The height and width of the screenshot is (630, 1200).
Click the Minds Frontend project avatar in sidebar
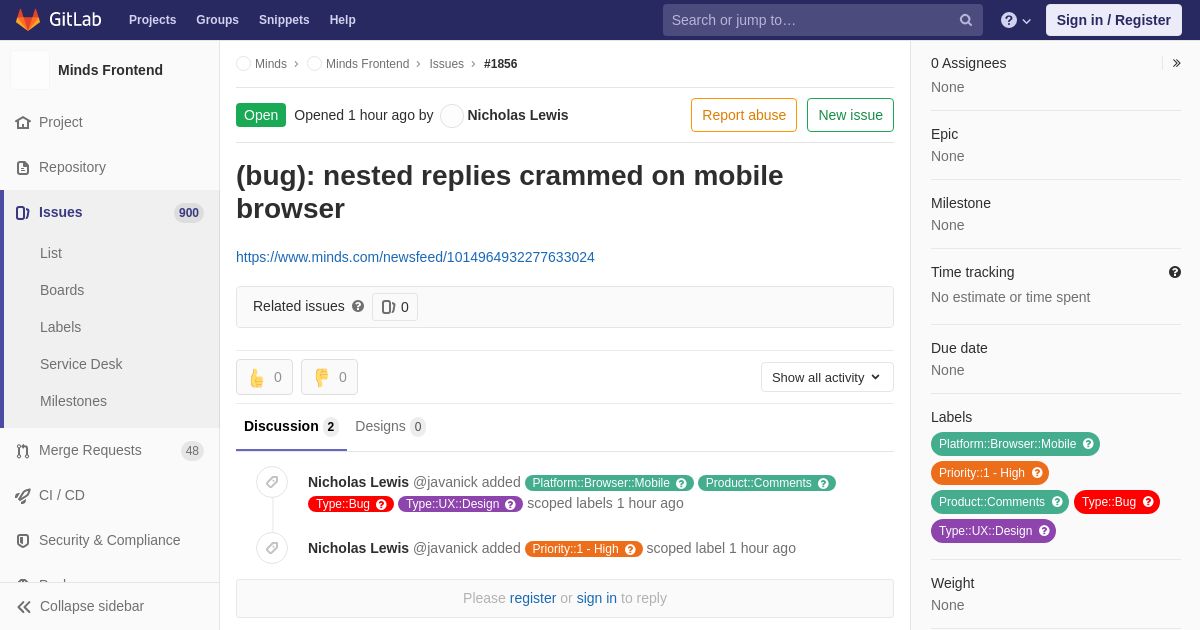[x=30, y=70]
